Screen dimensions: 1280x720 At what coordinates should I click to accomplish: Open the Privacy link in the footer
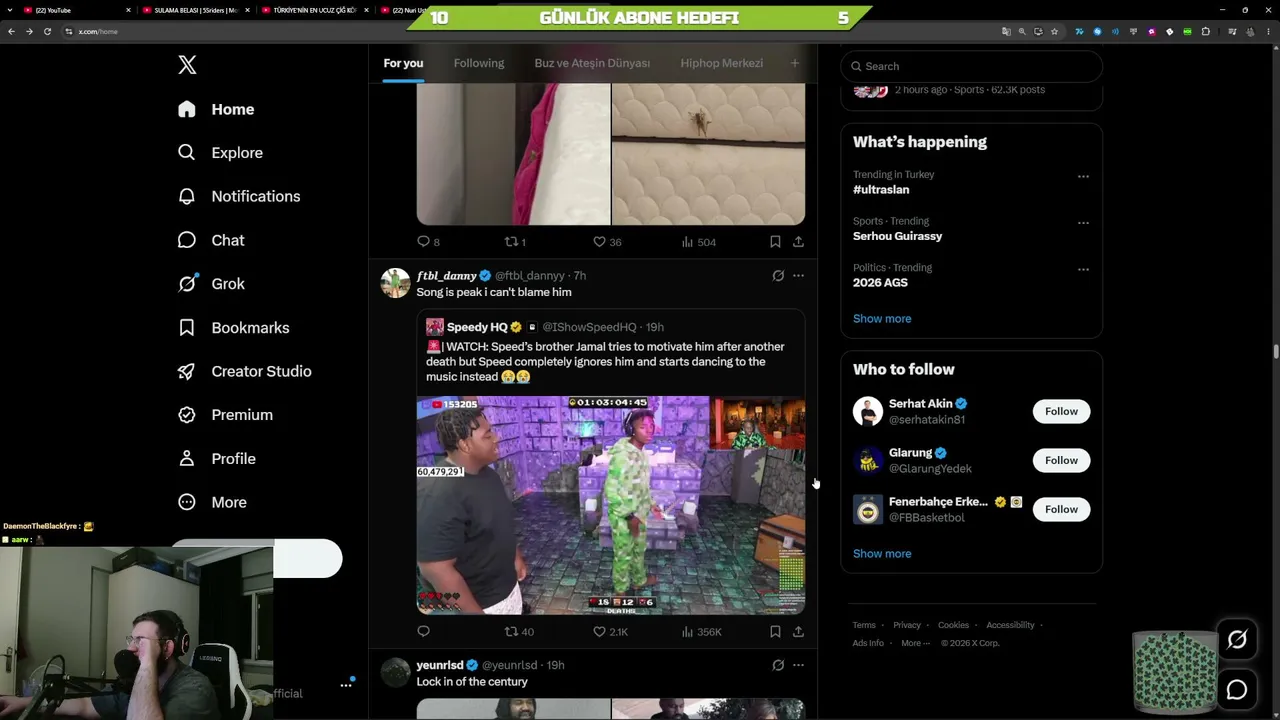pos(907,625)
